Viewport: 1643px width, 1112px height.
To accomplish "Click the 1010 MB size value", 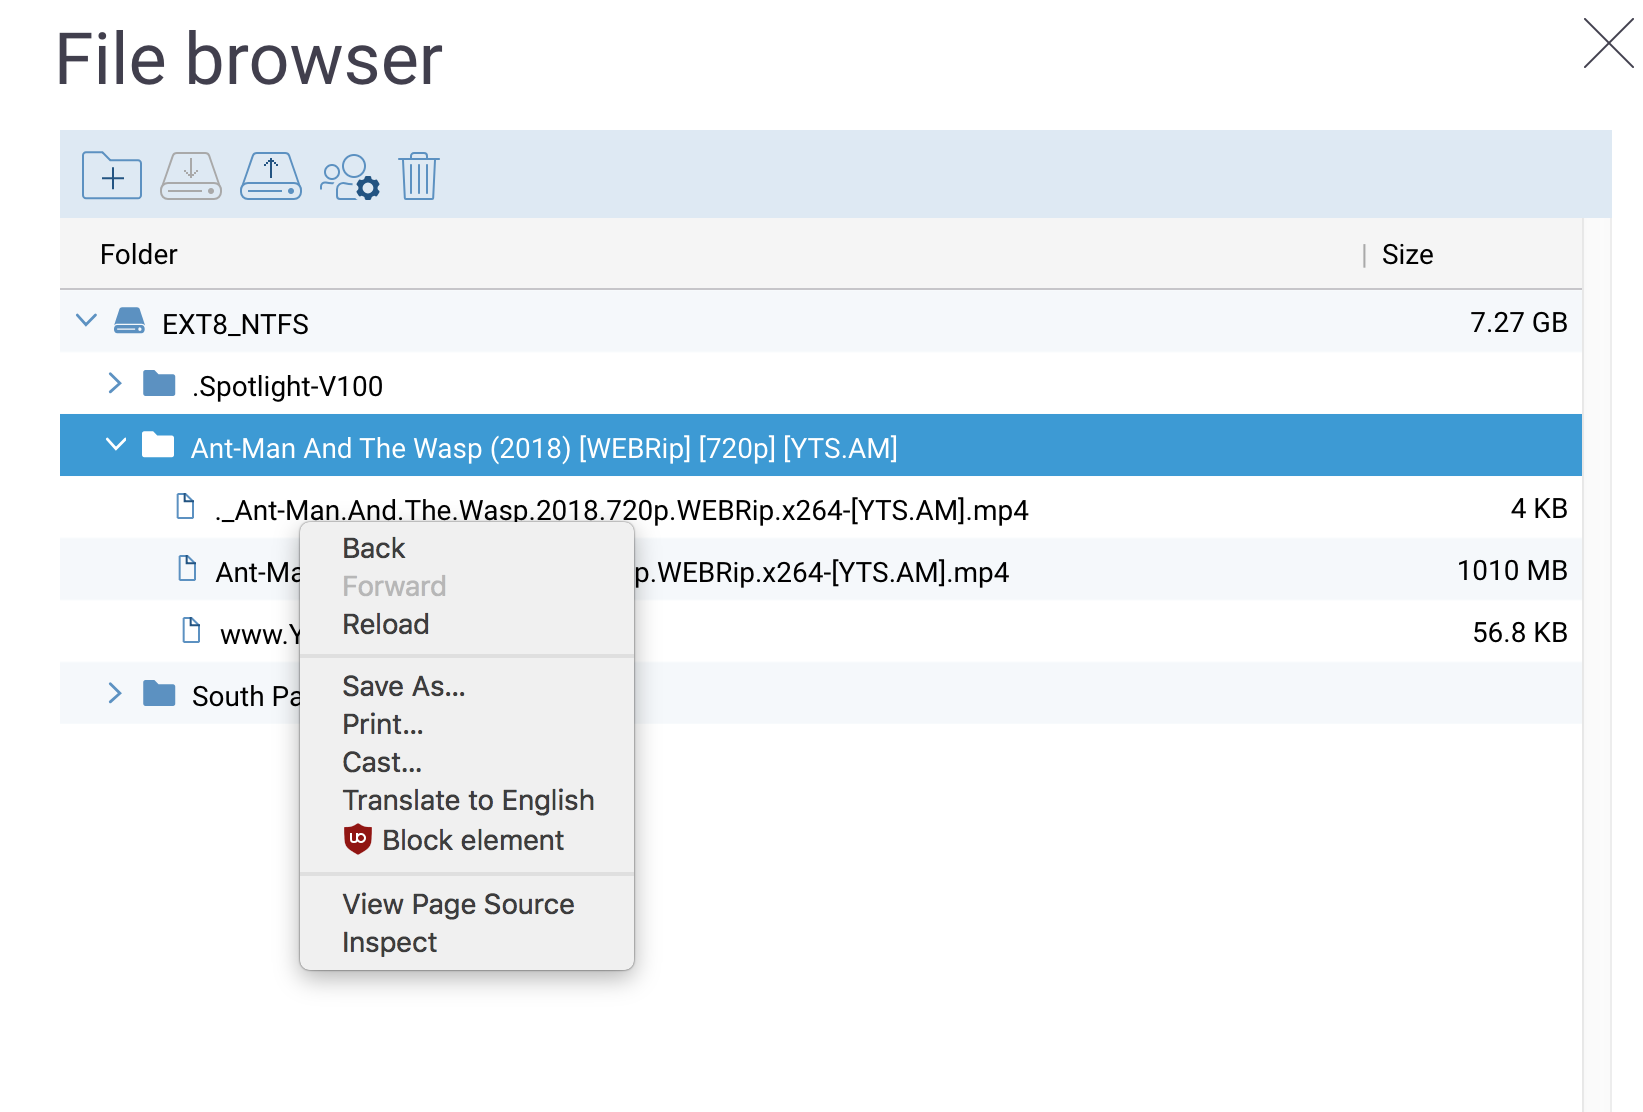I will (1512, 570).
